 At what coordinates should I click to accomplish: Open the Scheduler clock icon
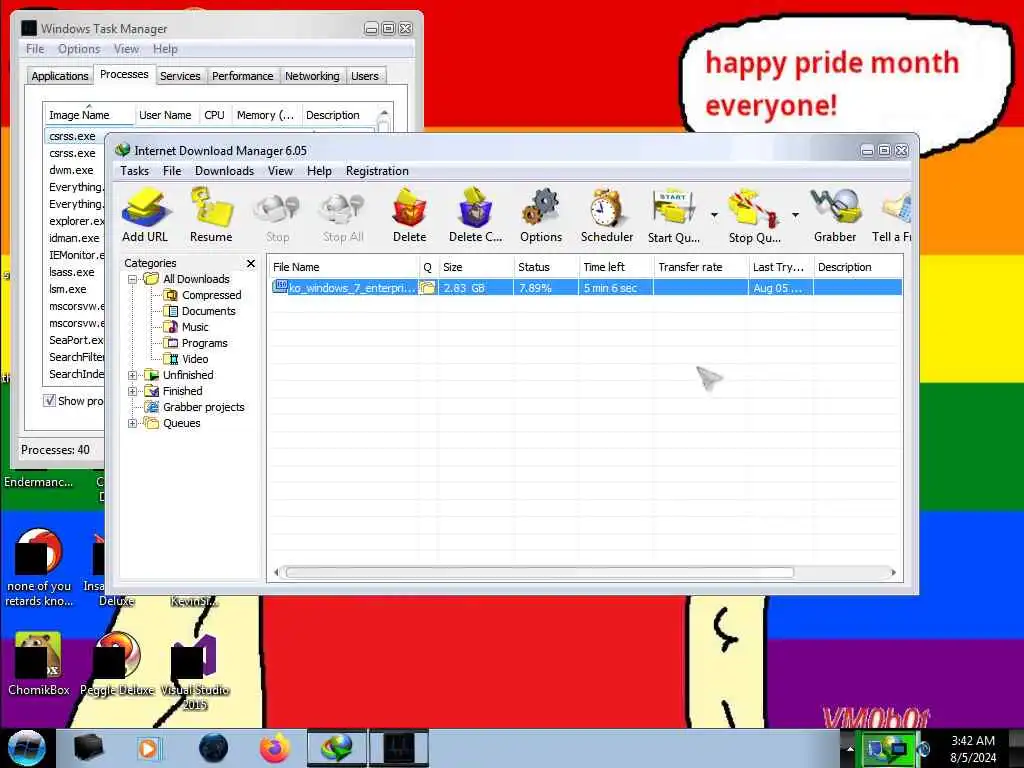click(607, 216)
